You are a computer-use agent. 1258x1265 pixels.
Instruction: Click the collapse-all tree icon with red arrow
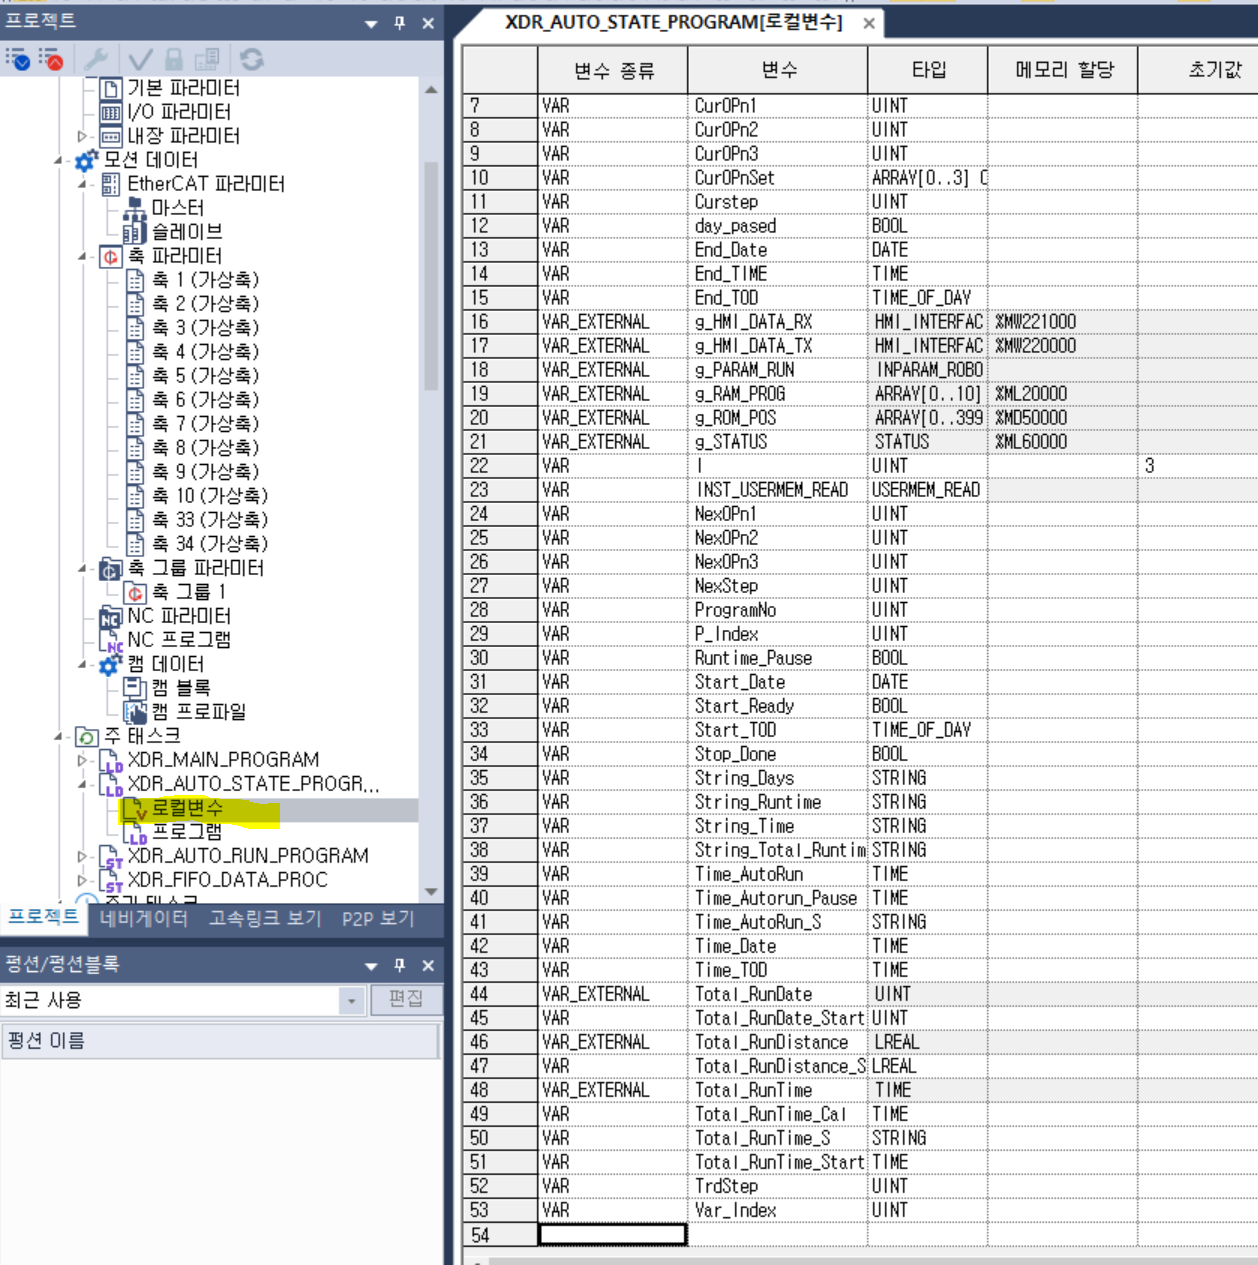point(54,61)
